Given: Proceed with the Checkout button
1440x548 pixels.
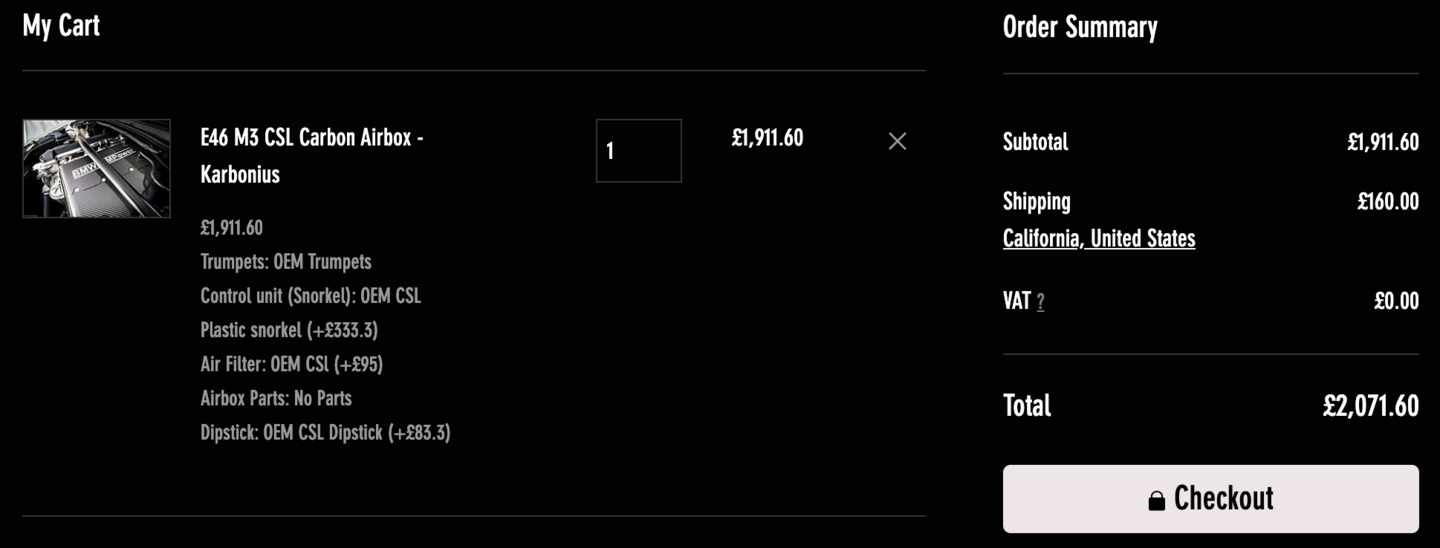Looking at the screenshot, I should tap(1211, 498).
